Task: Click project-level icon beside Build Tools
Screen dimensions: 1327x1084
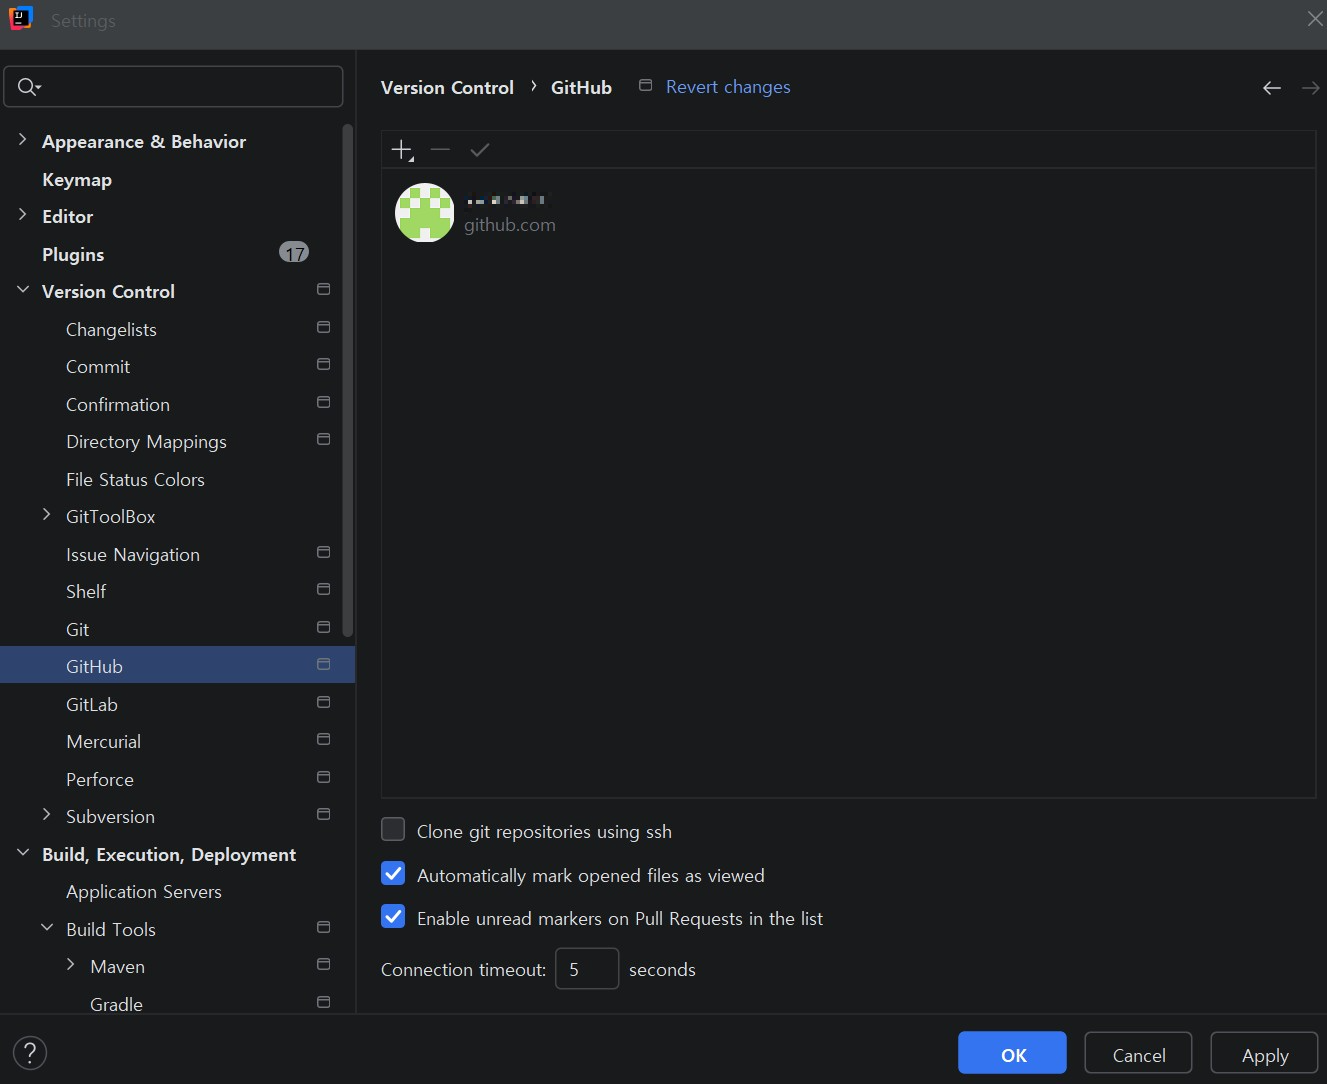Action: [323, 927]
